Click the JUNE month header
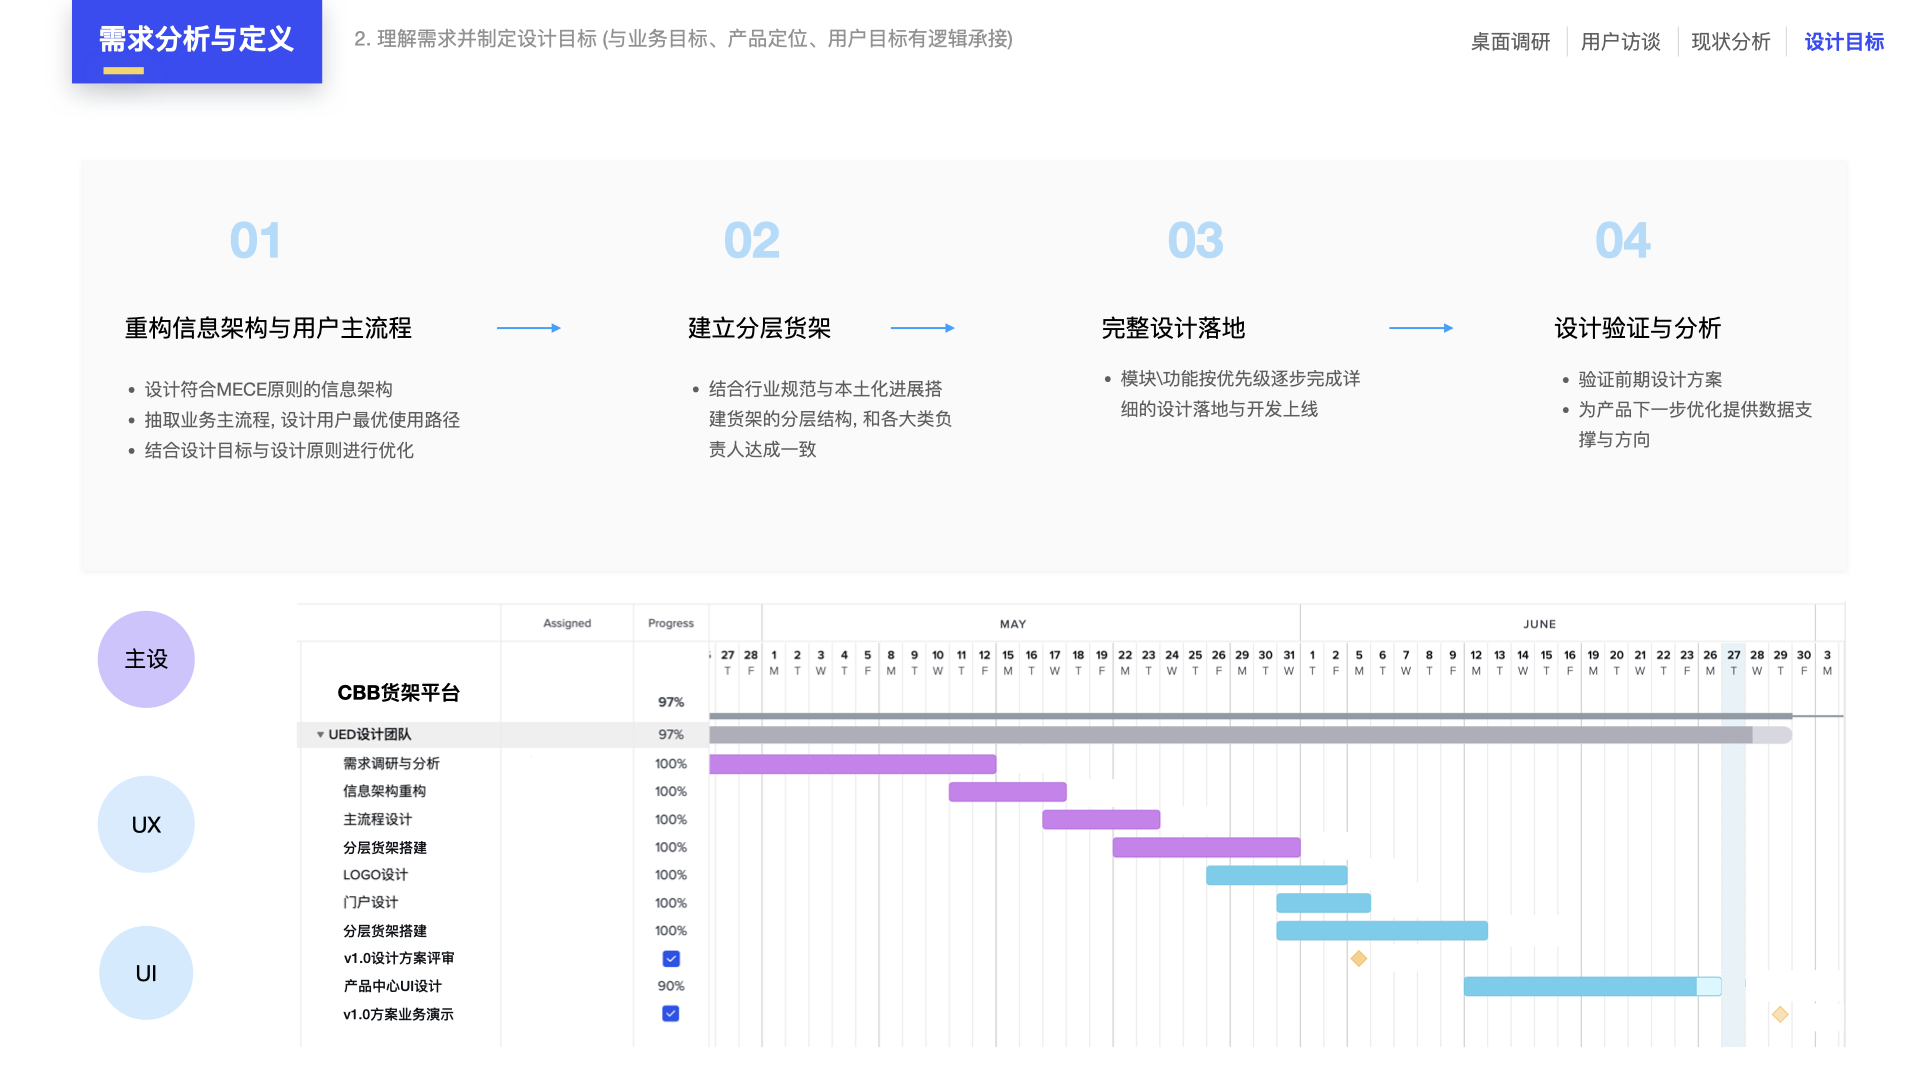 click(x=1540, y=624)
